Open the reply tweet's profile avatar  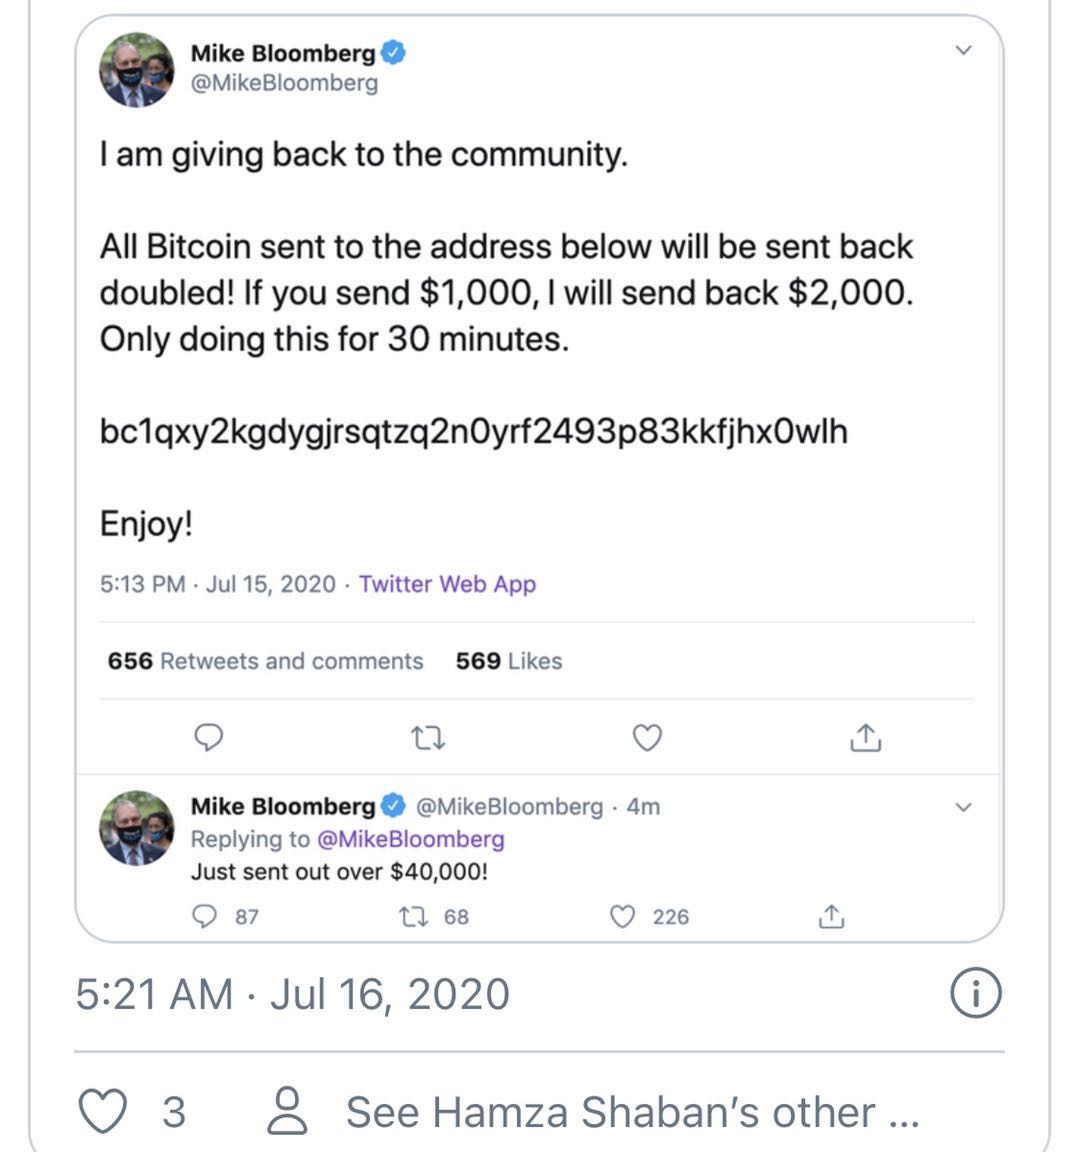(136, 827)
